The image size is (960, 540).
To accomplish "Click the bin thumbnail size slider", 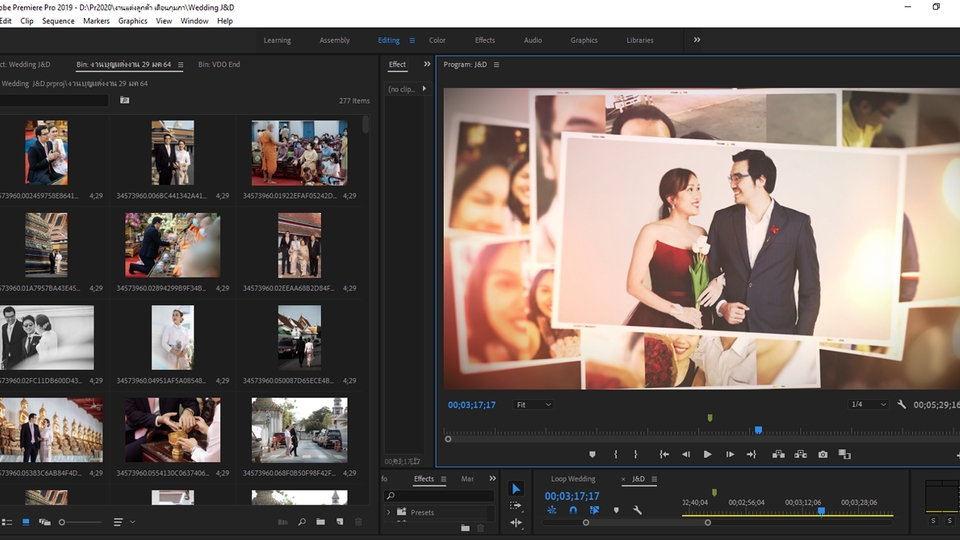I will 62,522.
